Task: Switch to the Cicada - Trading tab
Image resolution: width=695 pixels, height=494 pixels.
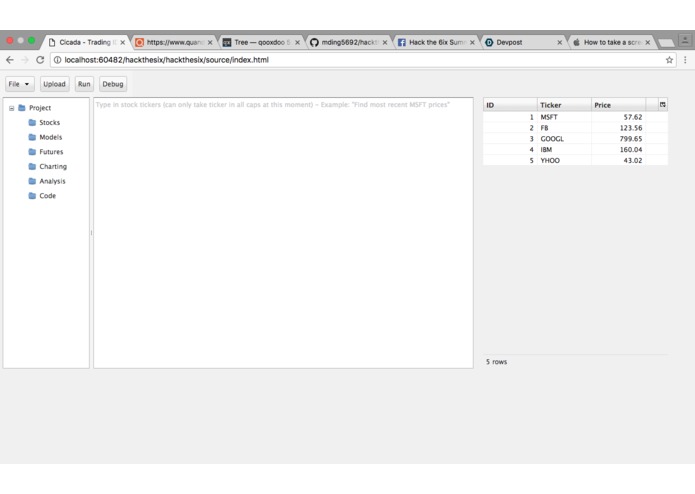Action: [x=84, y=42]
